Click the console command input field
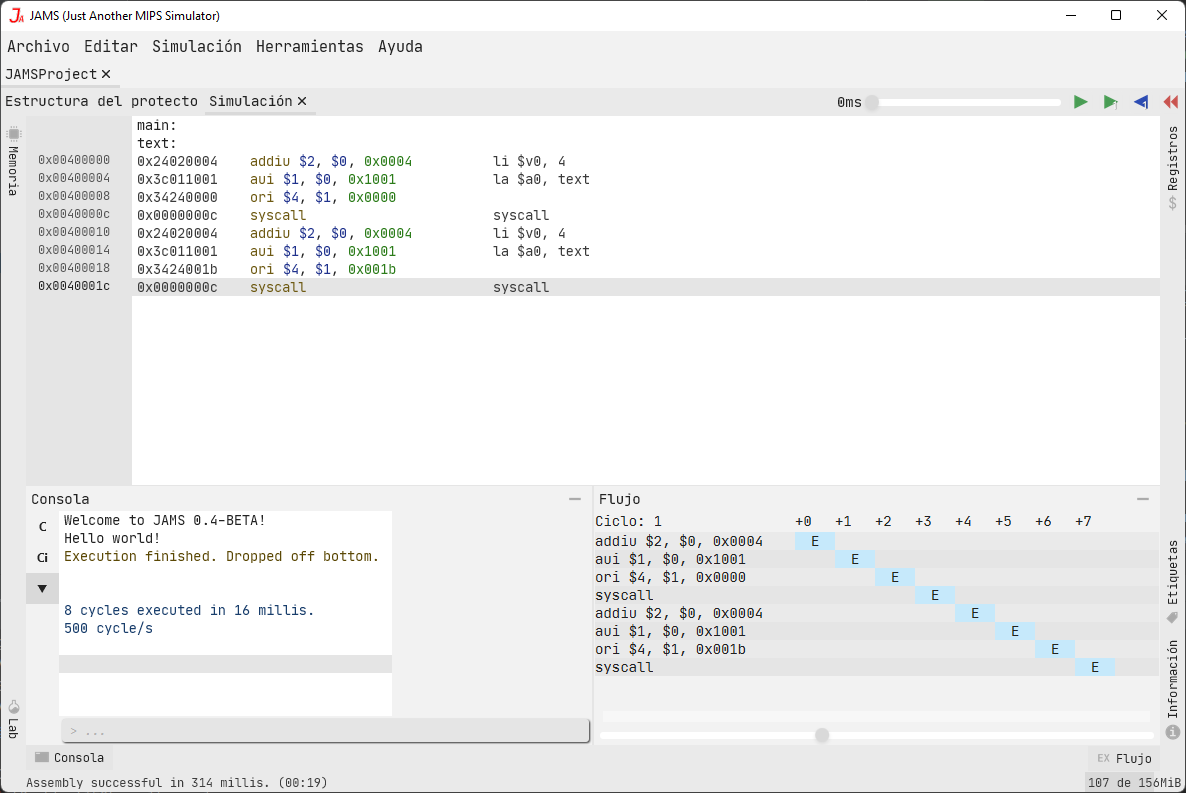 coord(325,730)
